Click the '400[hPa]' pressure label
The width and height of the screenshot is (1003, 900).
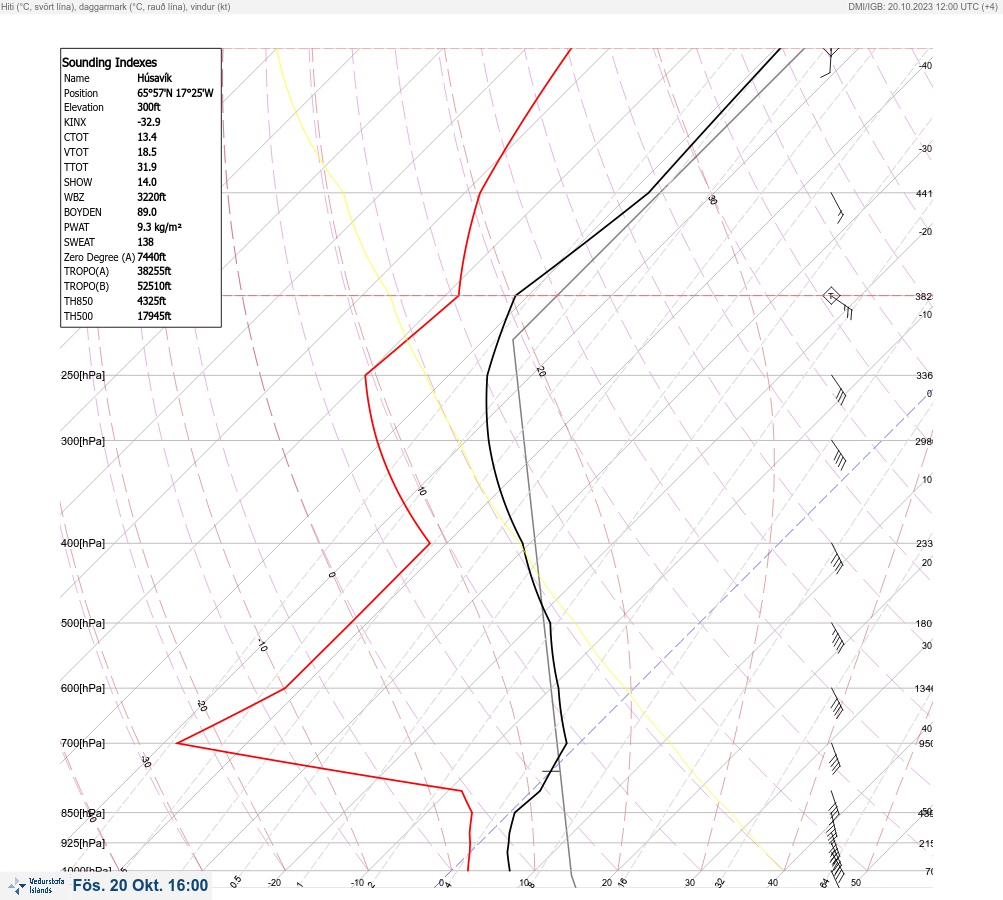point(83,544)
